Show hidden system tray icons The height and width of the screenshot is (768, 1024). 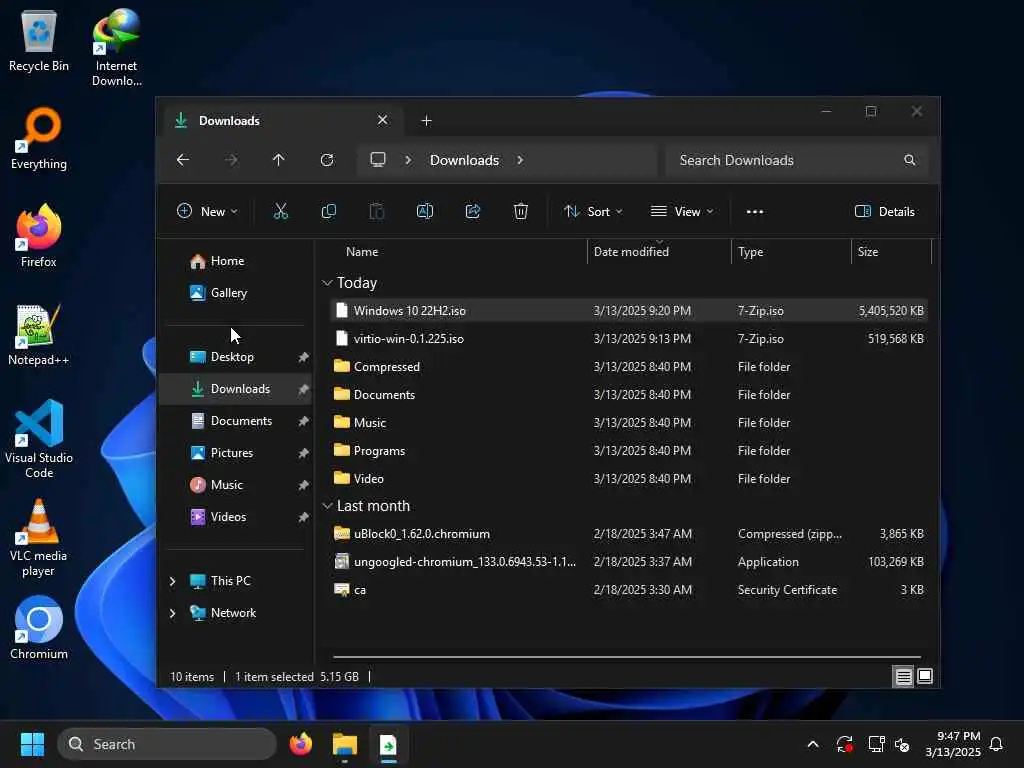(x=813, y=744)
